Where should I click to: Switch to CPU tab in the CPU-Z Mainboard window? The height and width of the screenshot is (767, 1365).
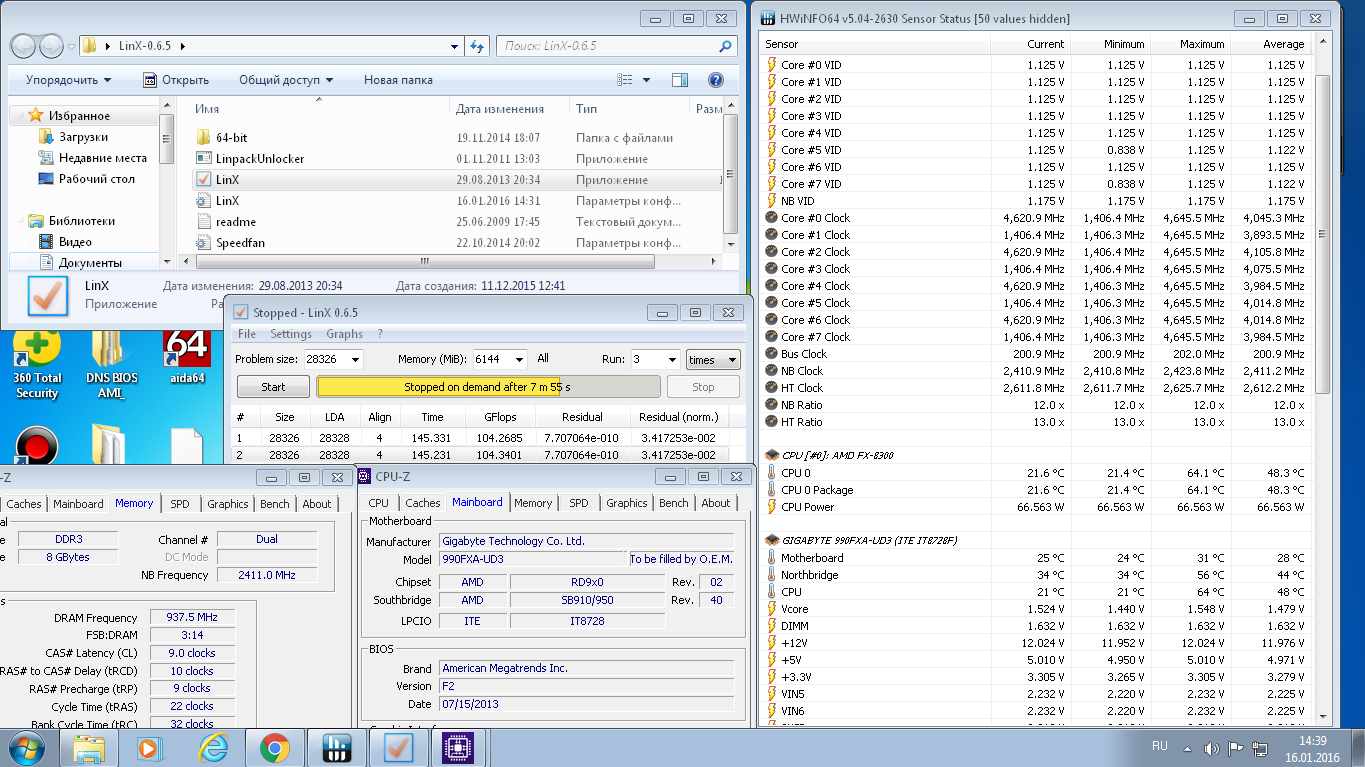378,503
